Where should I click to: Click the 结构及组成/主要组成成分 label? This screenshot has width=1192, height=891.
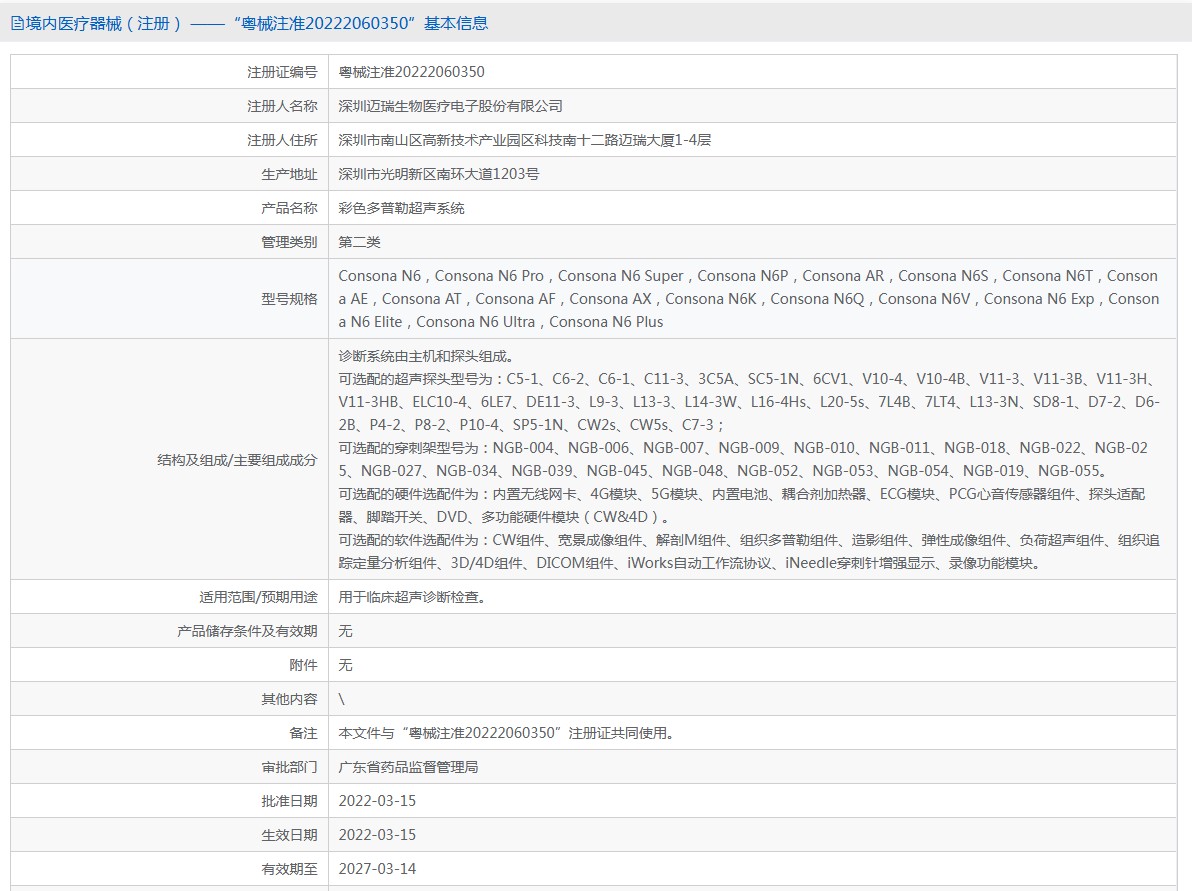pos(236,460)
